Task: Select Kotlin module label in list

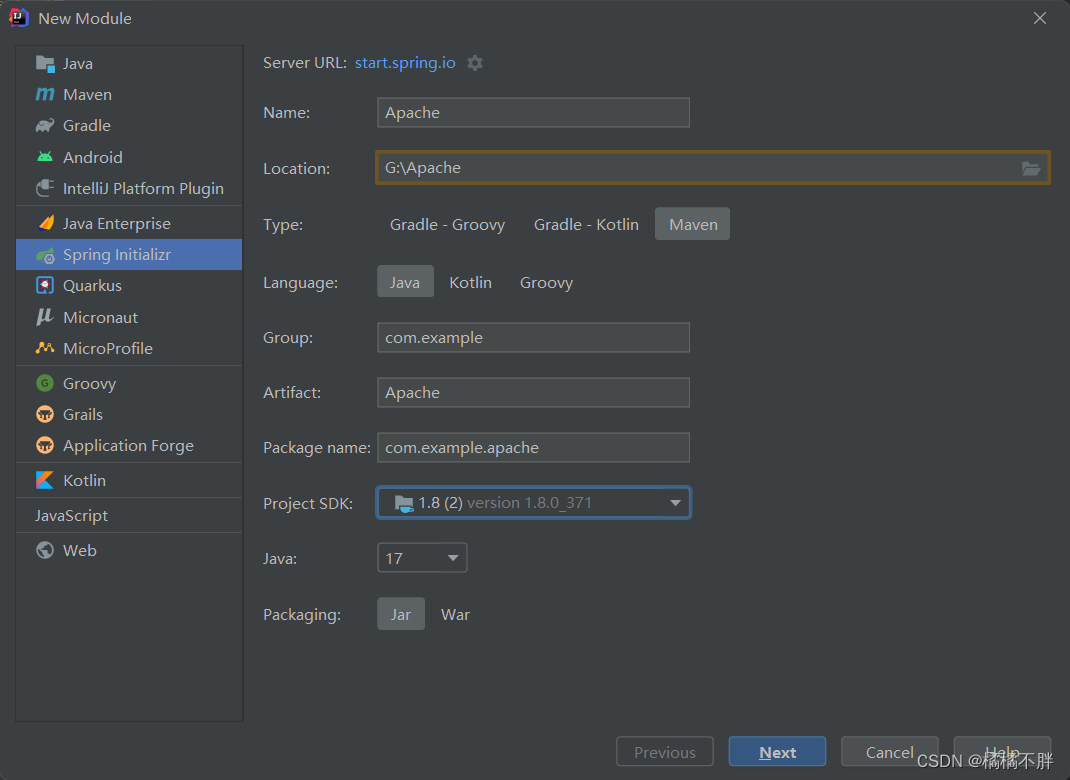Action: point(85,480)
